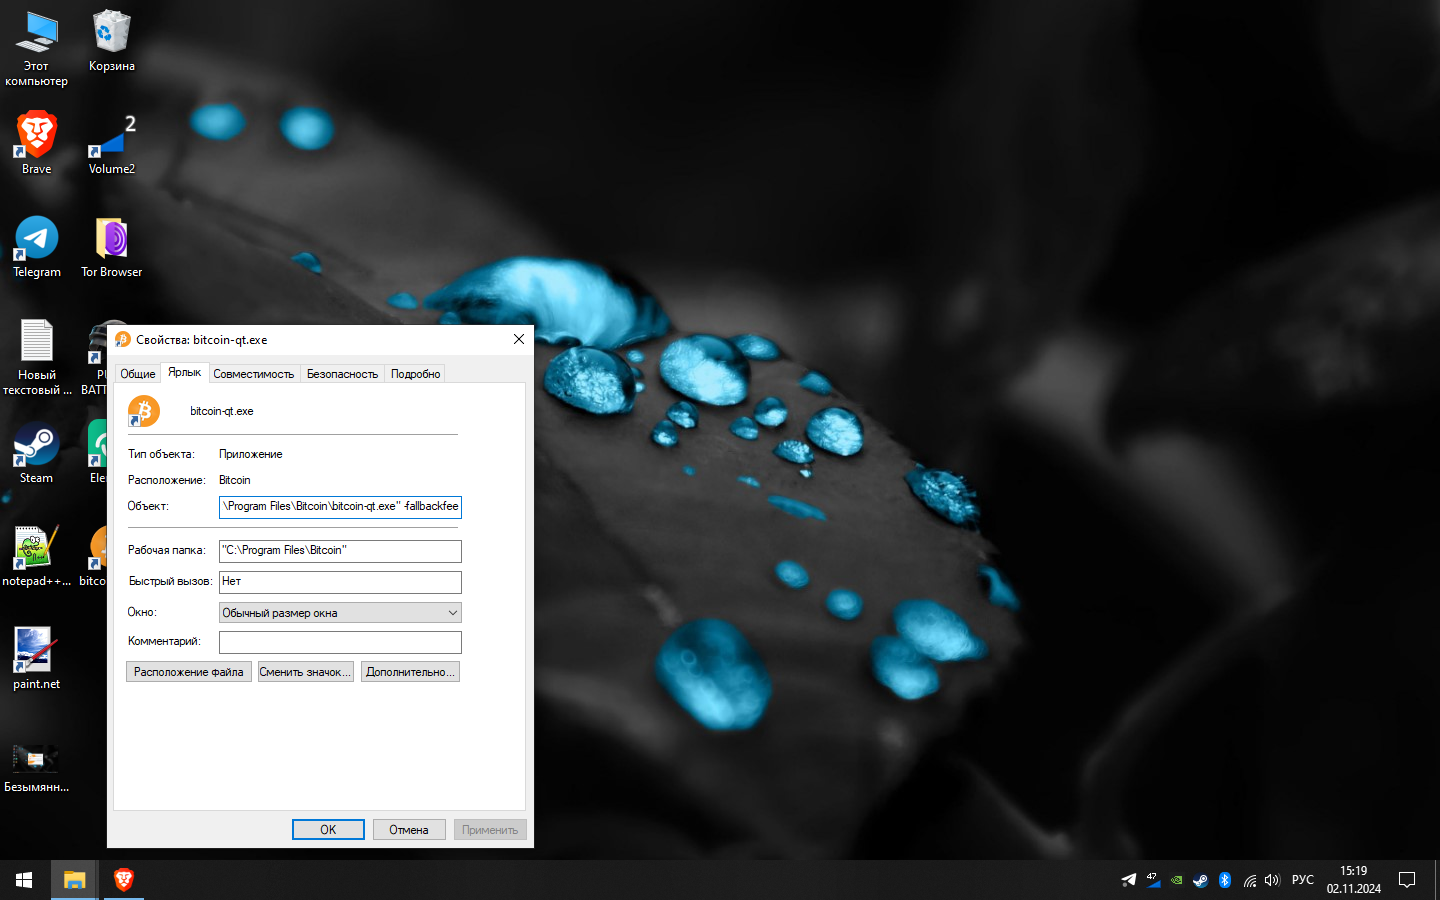Viewport: 1440px width, 900px height.
Task: Open File Explorer from the taskbar
Action: [74, 880]
